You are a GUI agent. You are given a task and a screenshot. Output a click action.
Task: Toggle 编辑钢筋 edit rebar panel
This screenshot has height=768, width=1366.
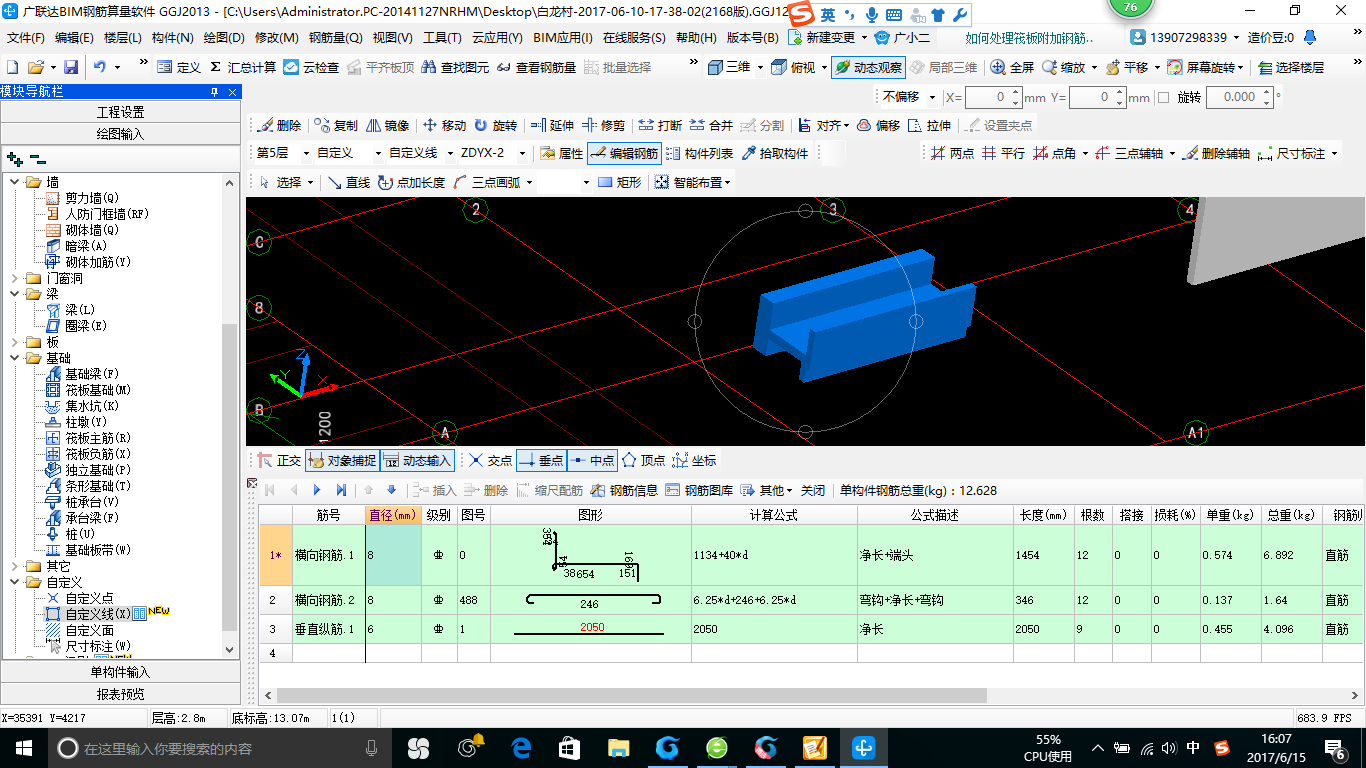click(625, 153)
